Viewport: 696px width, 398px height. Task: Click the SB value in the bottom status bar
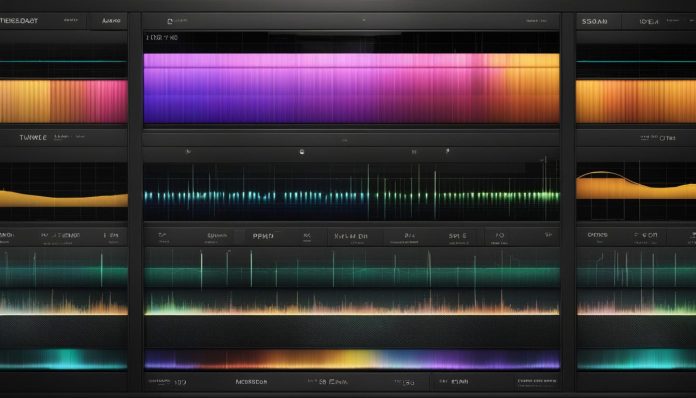322,382
